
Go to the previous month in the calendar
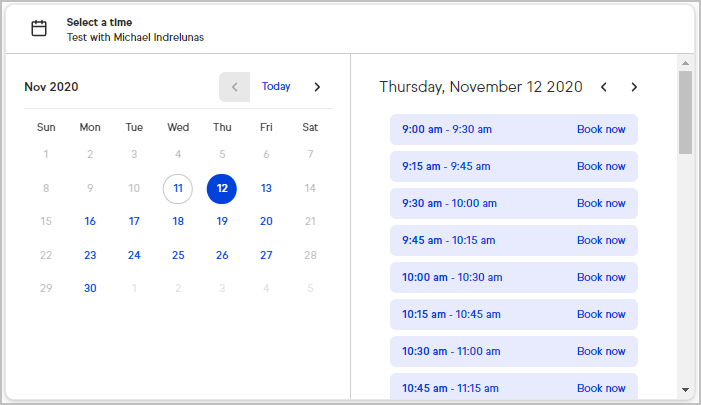click(x=234, y=87)
